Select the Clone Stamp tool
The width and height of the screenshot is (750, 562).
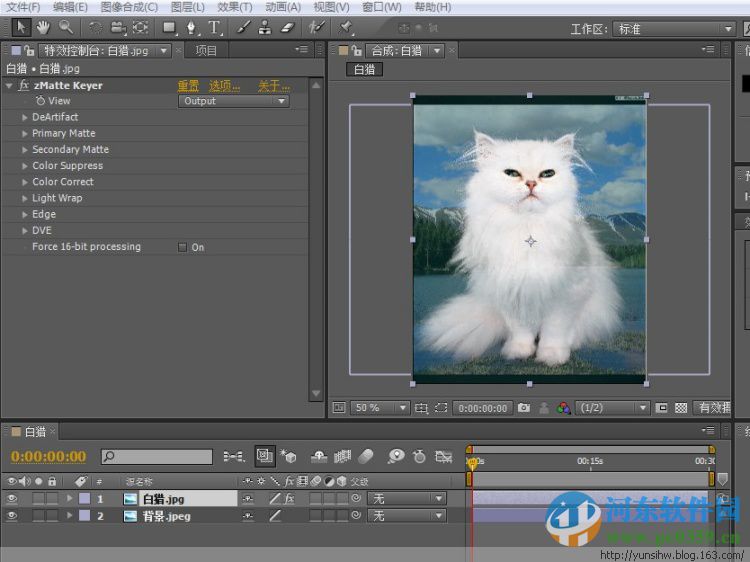click(x=266, y=27)
